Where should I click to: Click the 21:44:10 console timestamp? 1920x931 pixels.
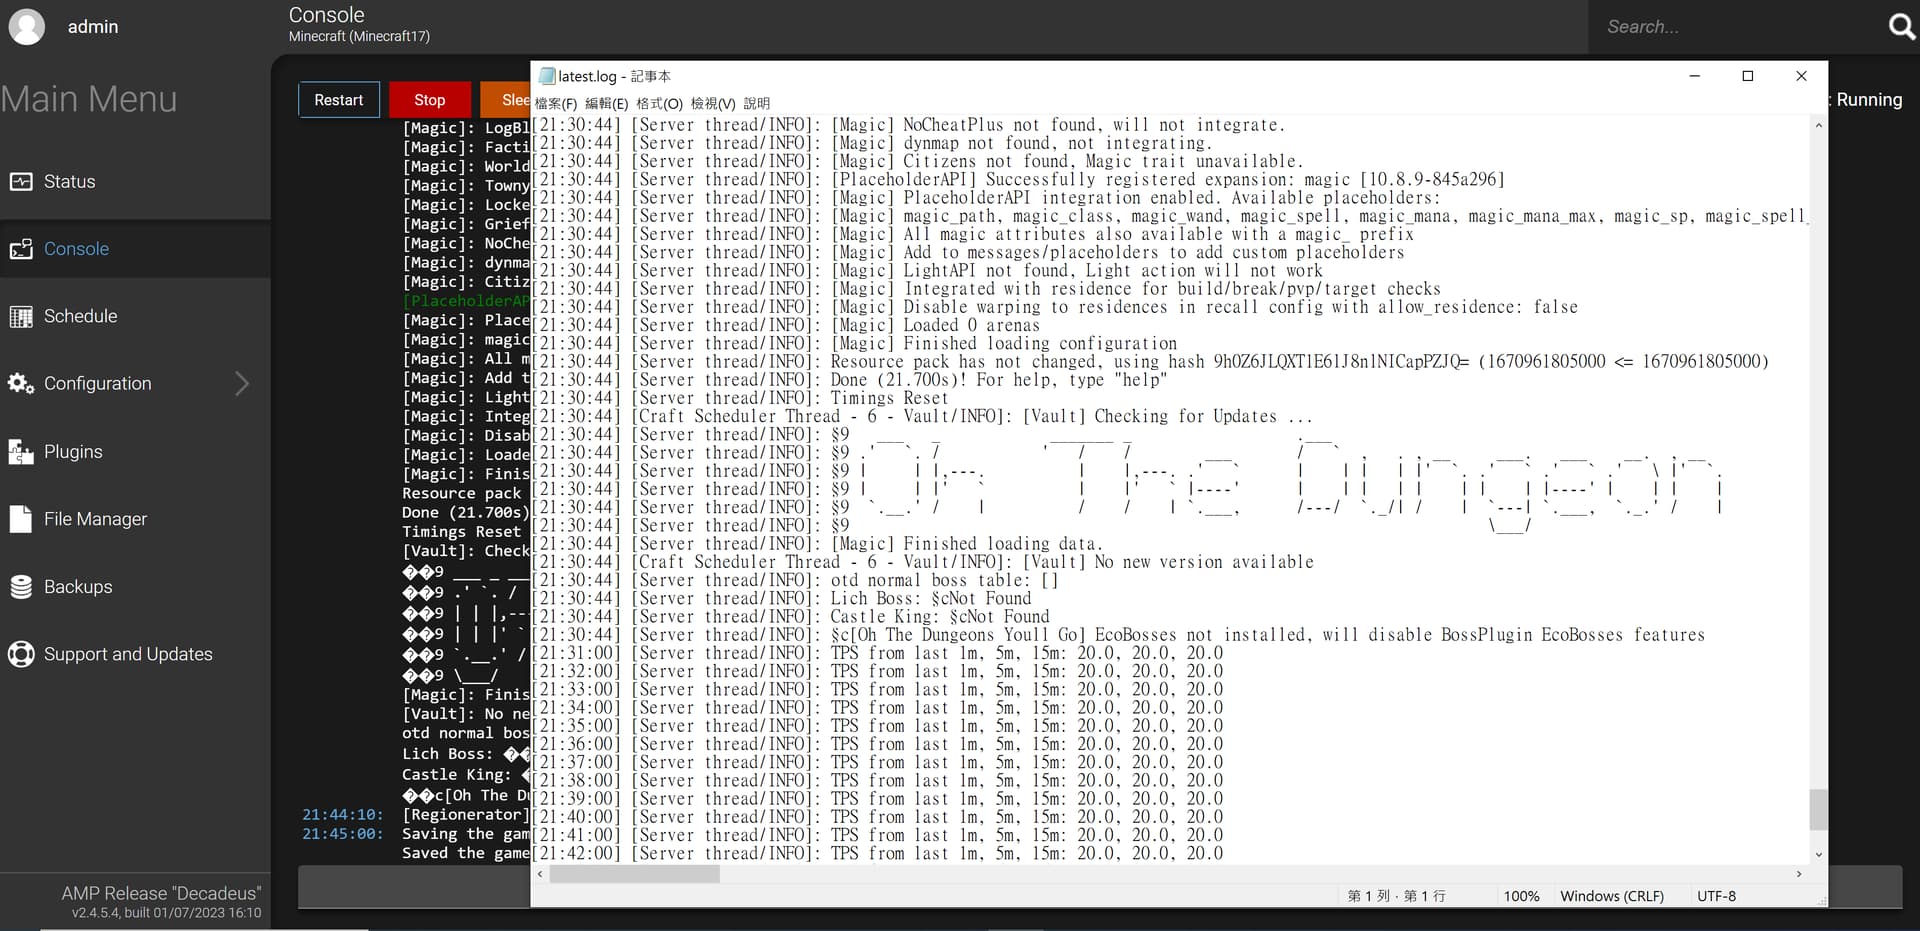tap(342, 815)
